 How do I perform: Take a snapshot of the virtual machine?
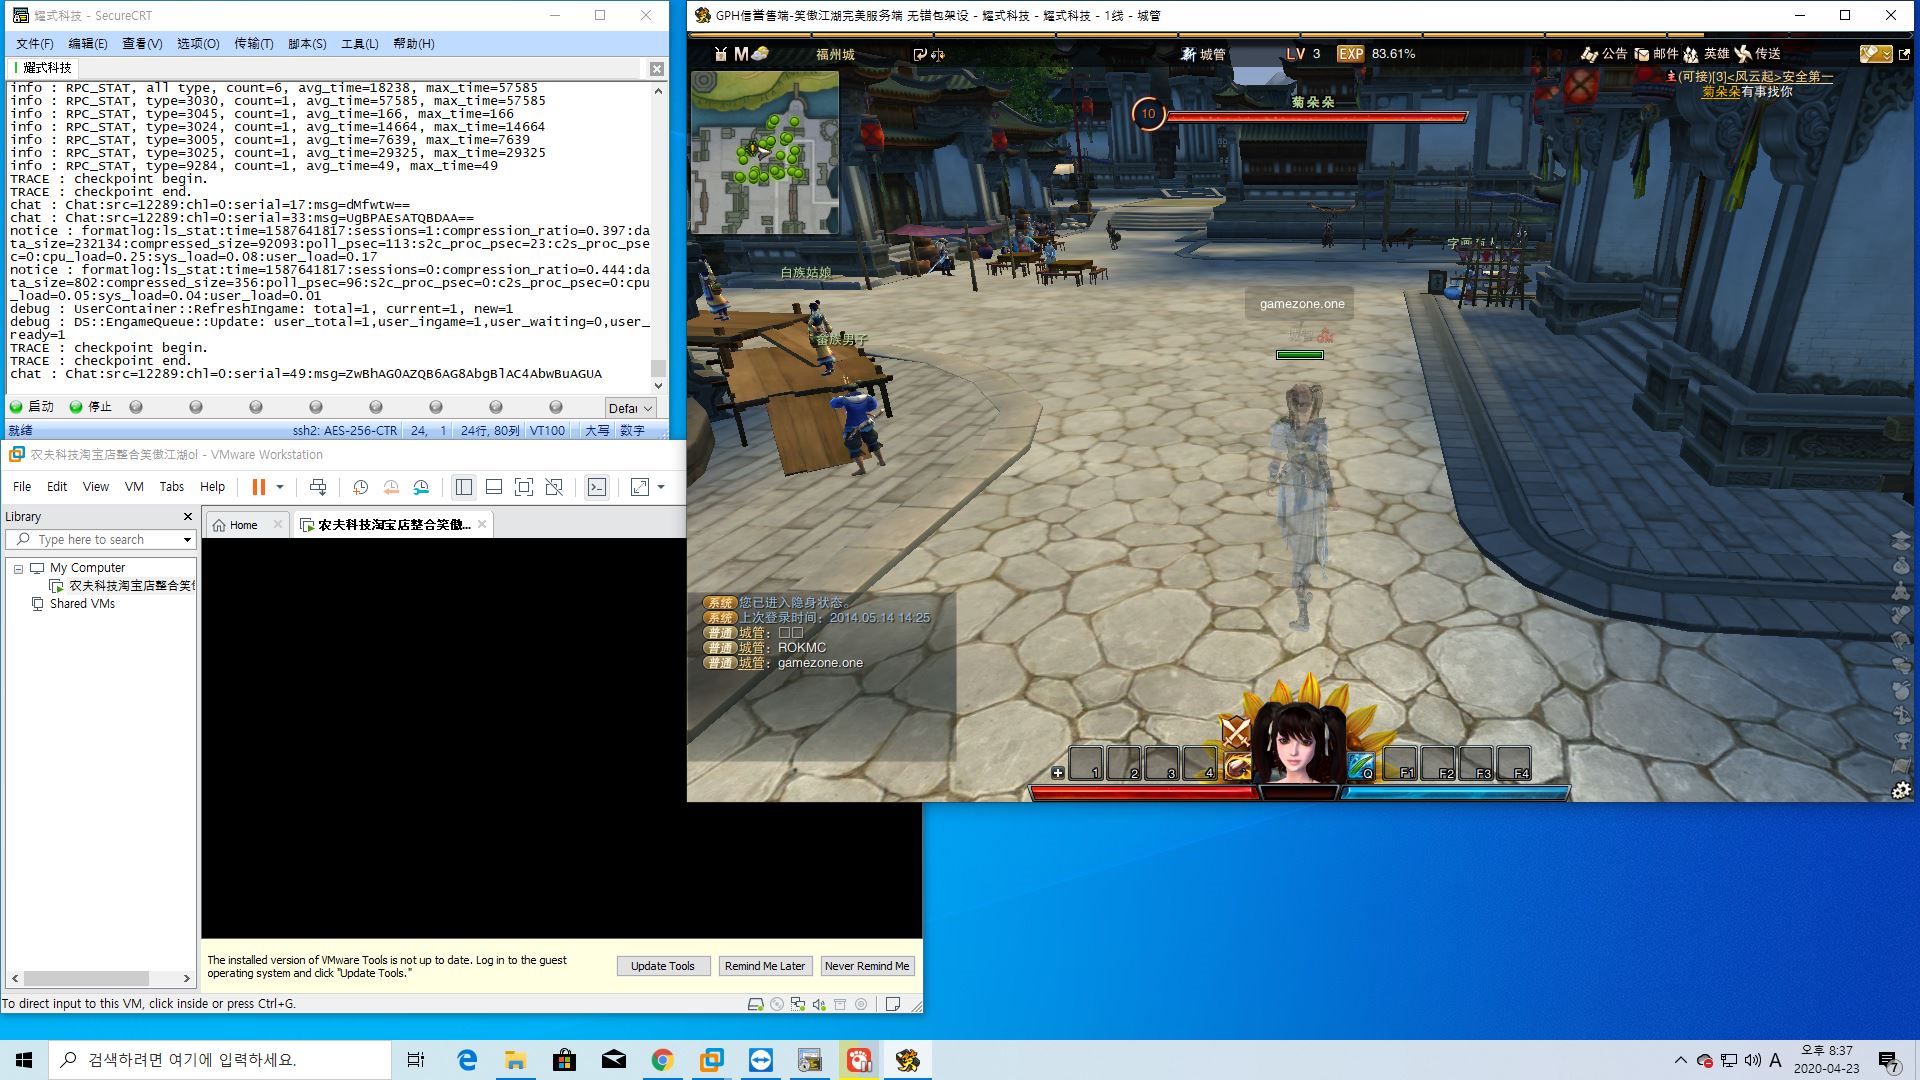(360, 487)
